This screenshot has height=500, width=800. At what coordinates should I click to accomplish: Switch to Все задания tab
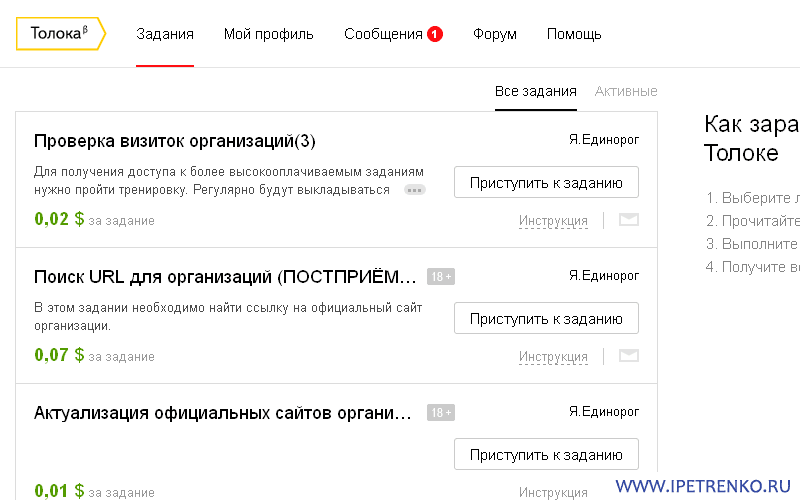[536, 91]
